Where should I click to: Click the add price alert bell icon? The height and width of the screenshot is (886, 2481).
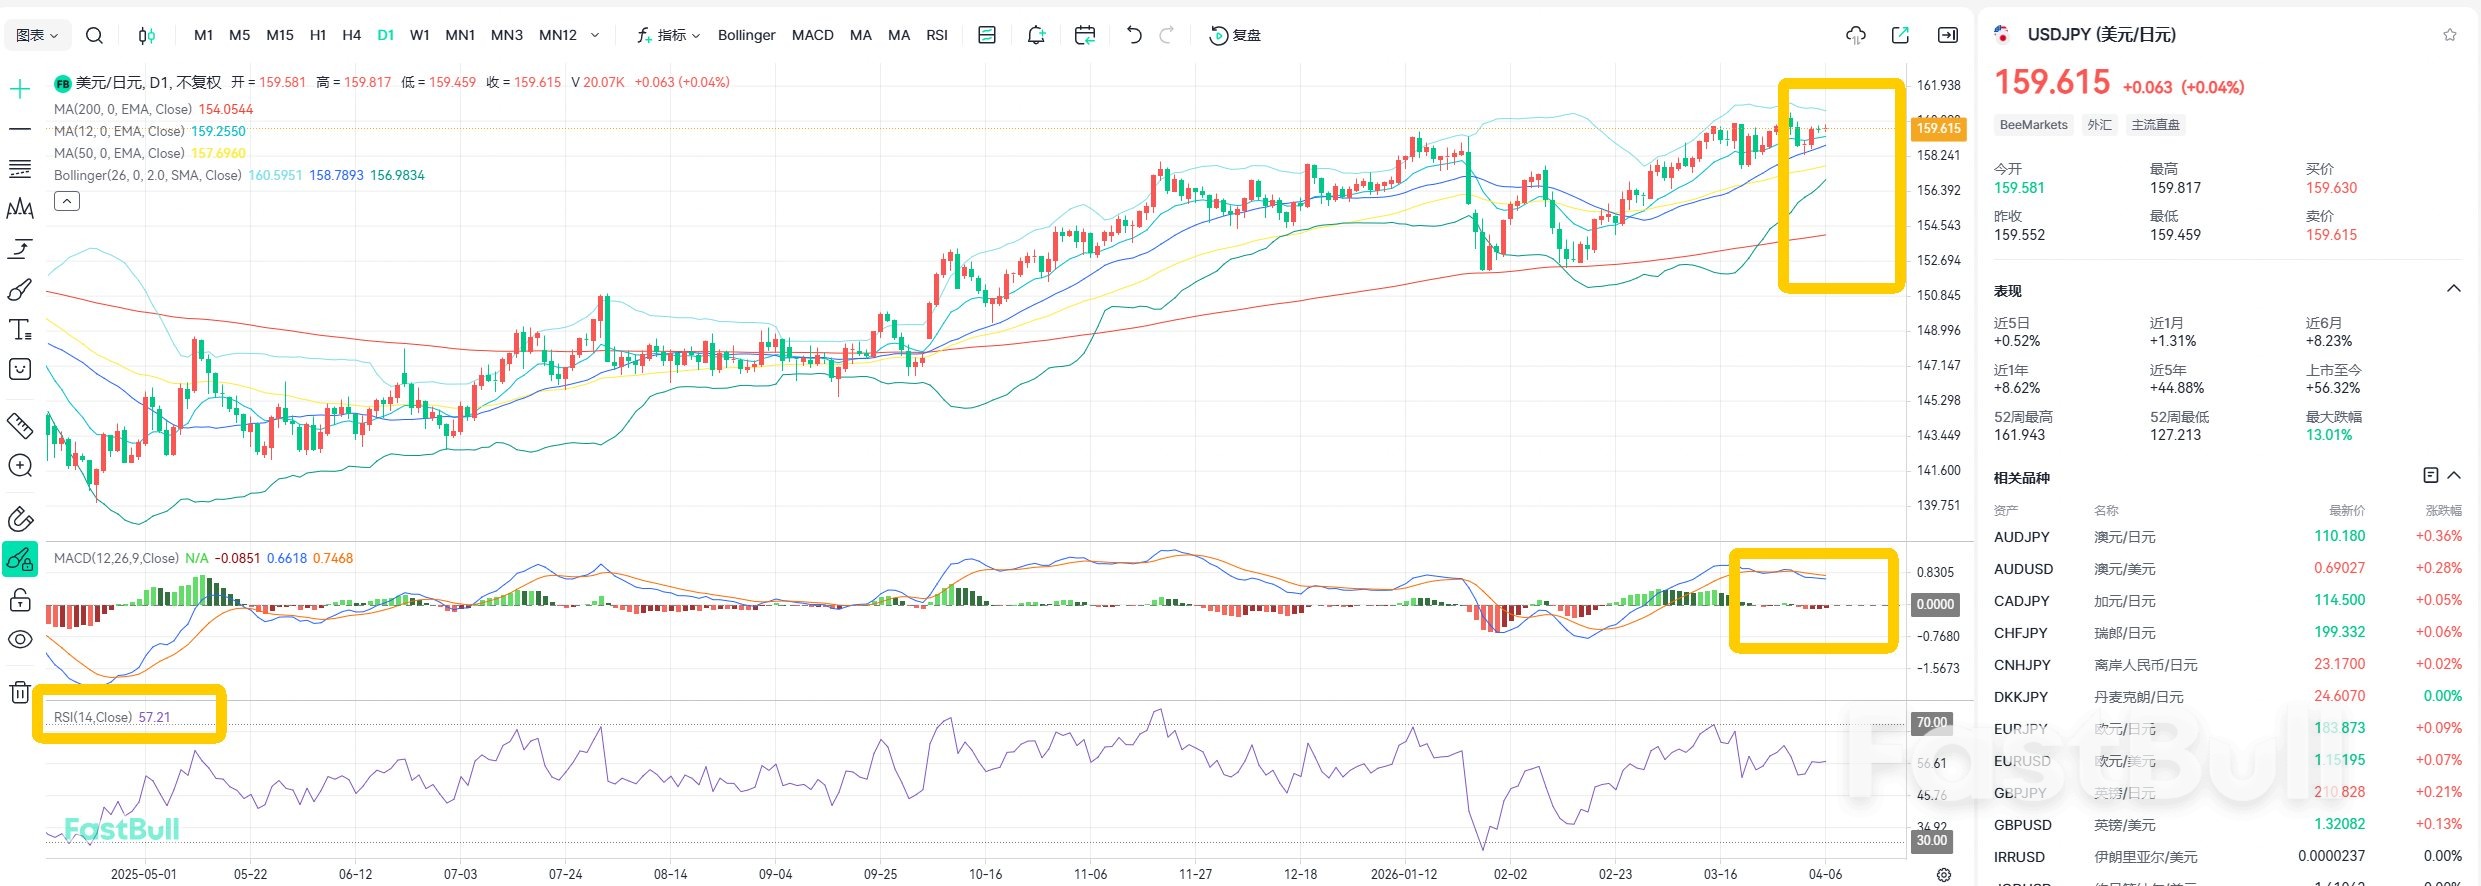tap(1036, 35)
